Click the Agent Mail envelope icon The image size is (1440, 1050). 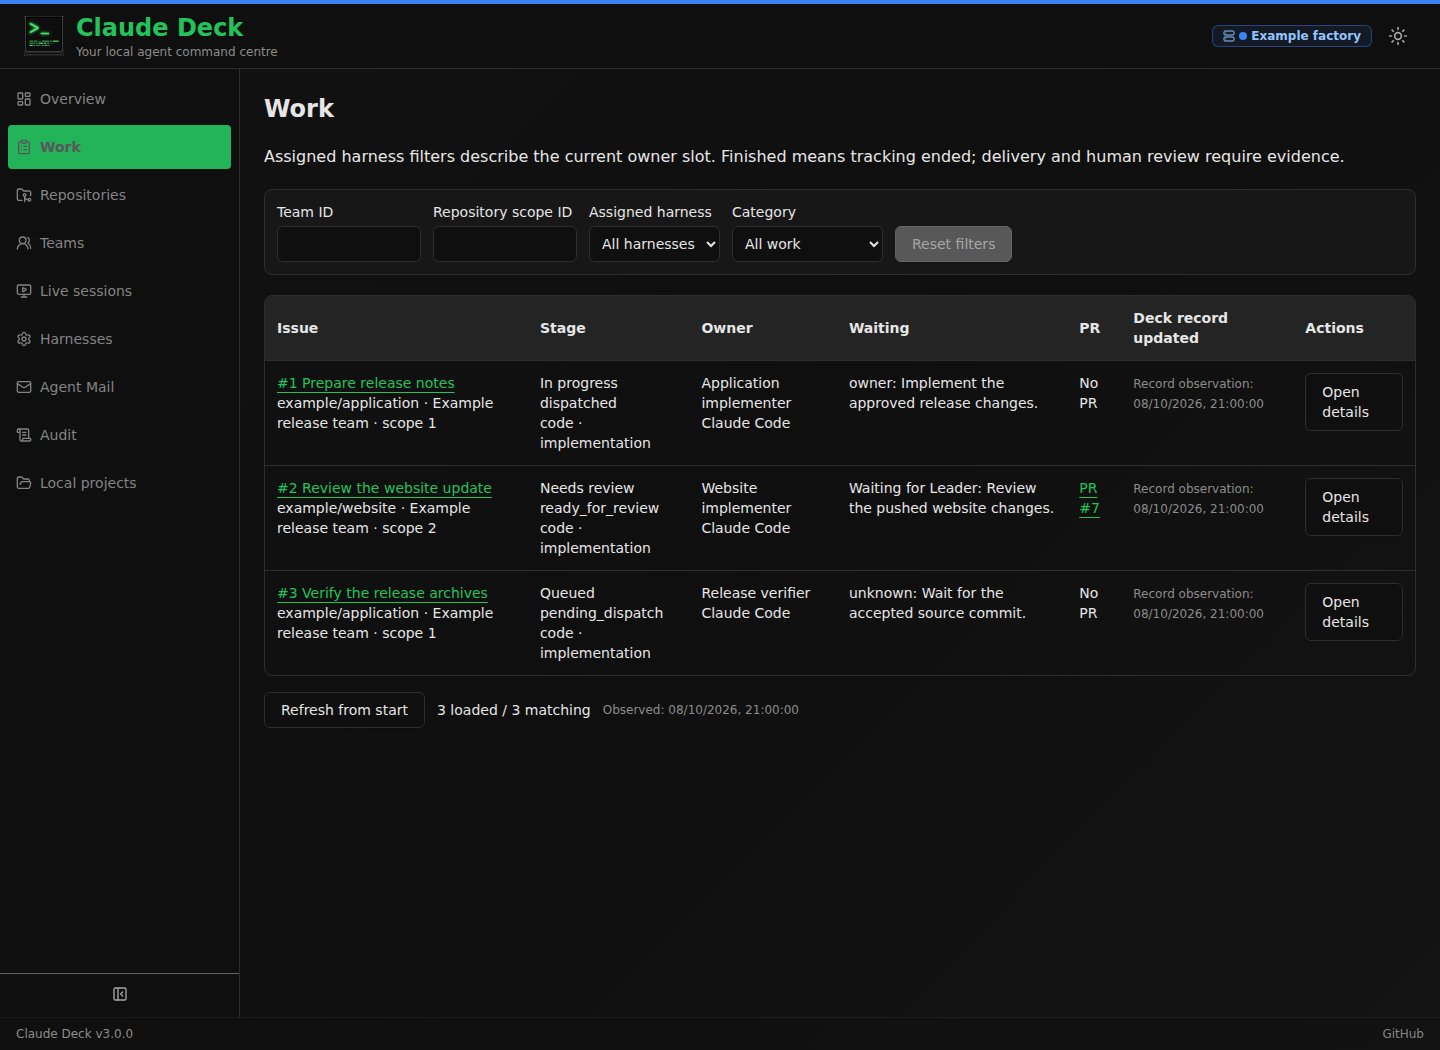tap(24, 387)
